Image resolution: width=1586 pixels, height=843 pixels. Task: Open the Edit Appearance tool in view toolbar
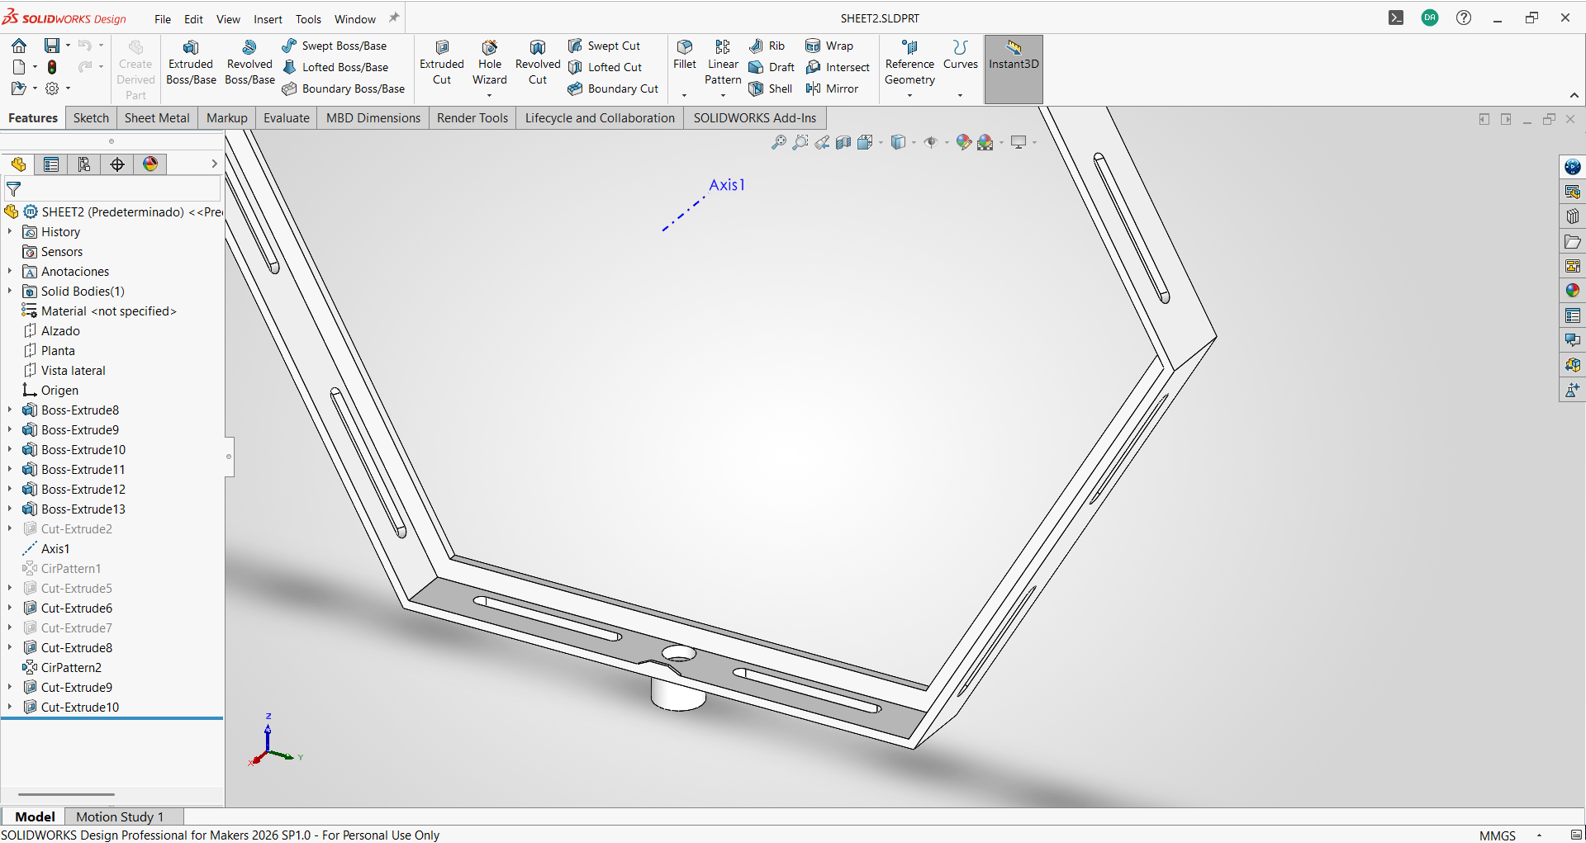click(x=963, y=142)
